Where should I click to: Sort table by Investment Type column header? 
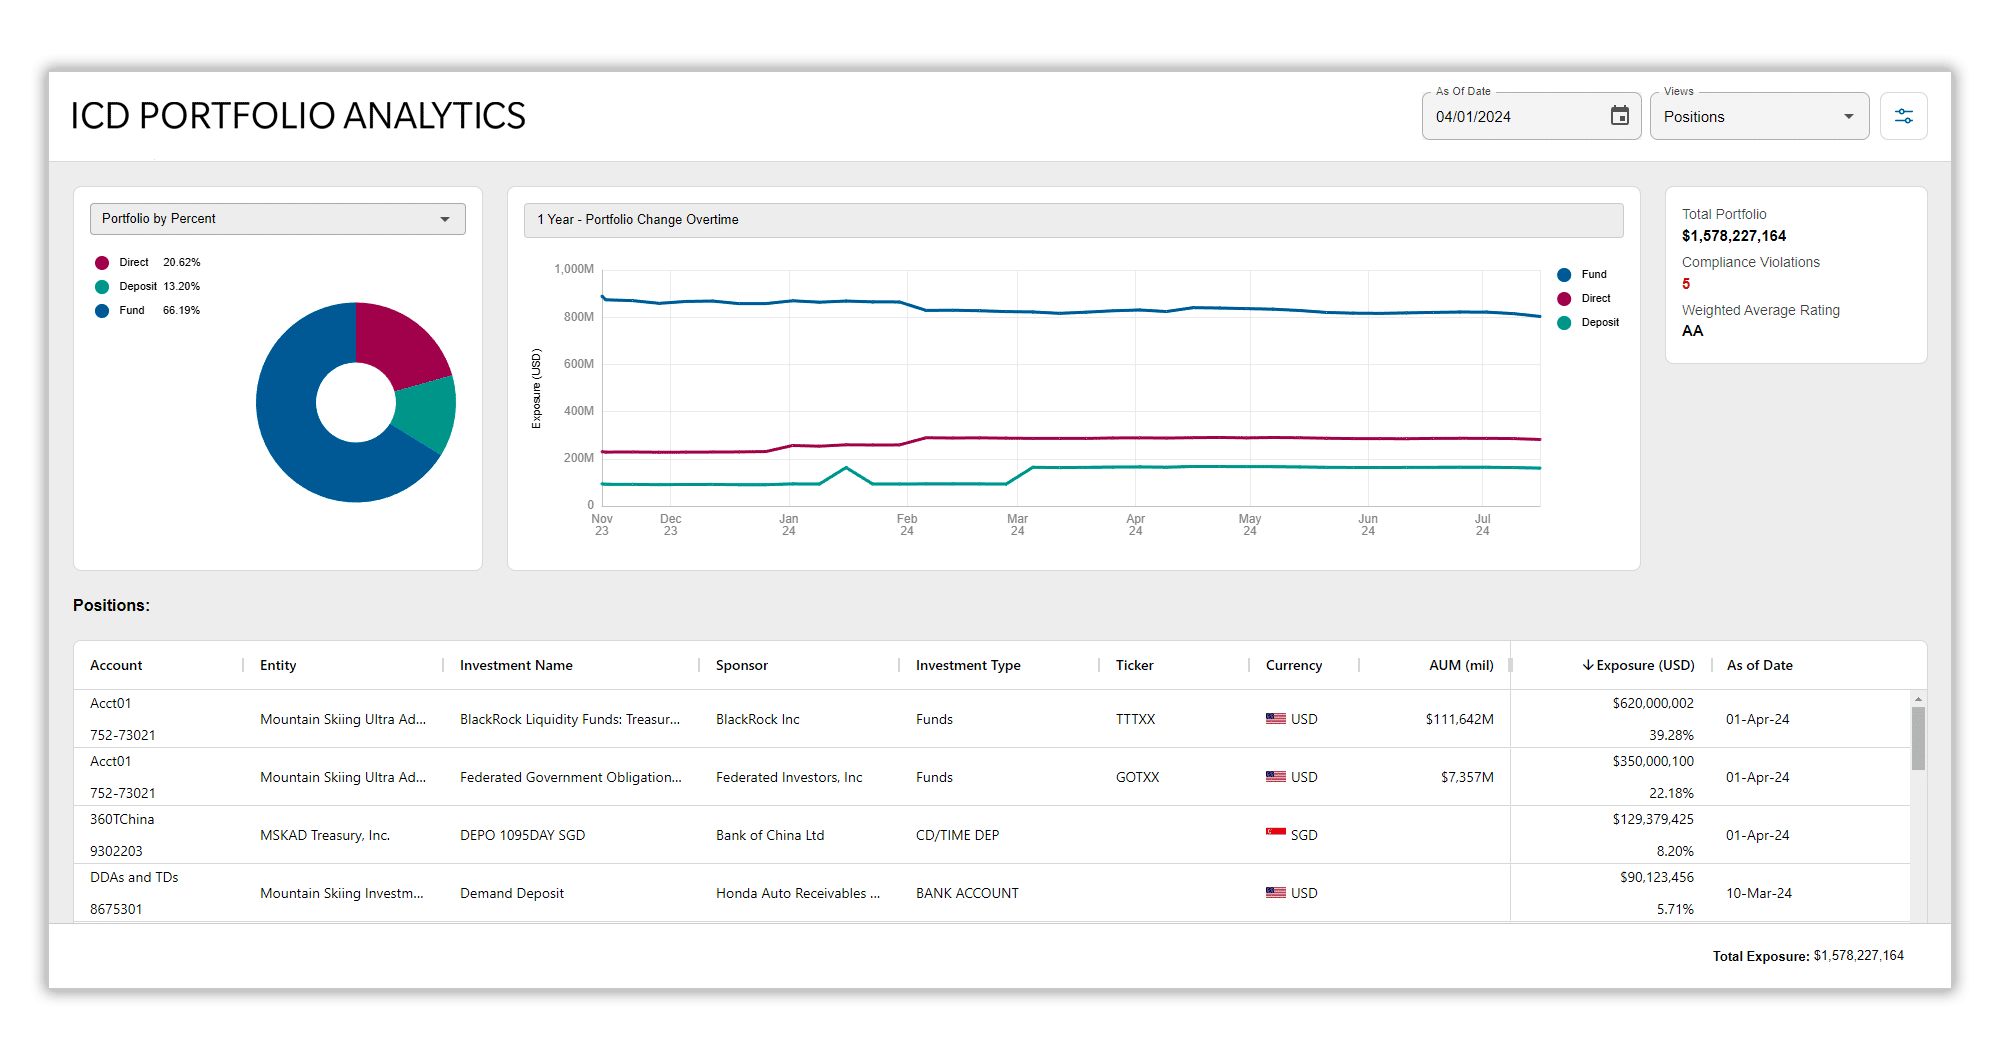[x=967, y=665]
